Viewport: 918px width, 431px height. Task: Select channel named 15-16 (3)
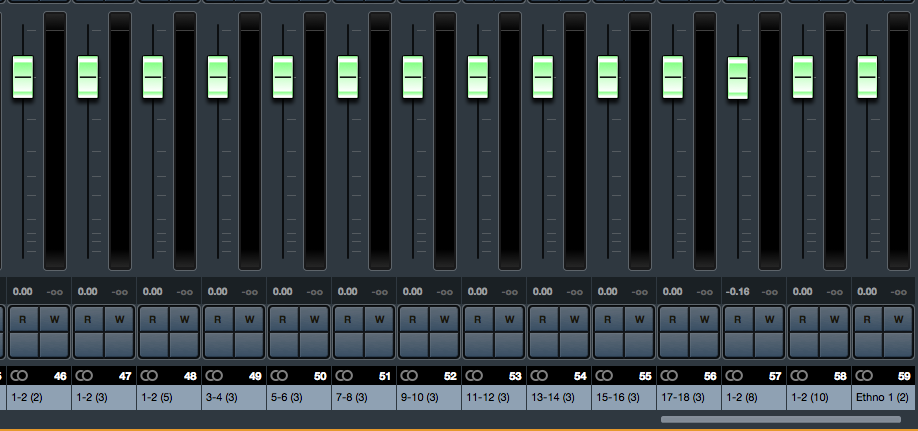pyautogui.click(x=624, y=398)
